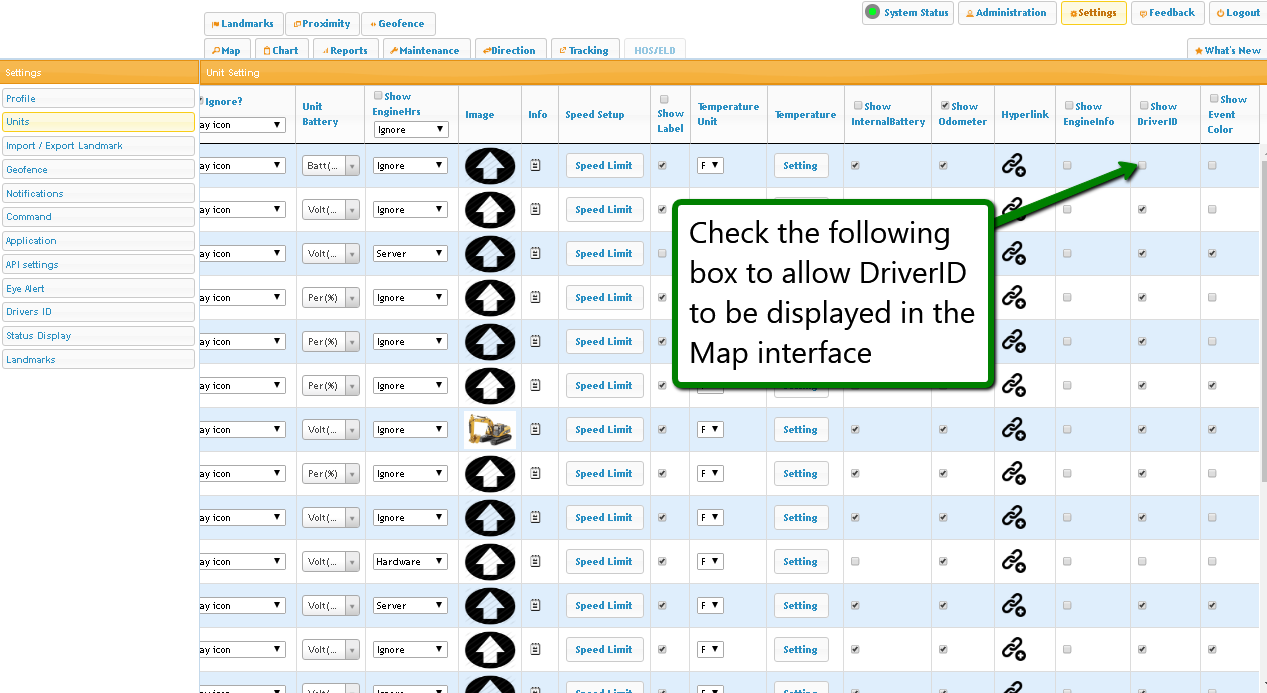Open the EngineHrs header Ignore dropdown
The height and width of the screenshot is (693, 1267).
[411, 130]
